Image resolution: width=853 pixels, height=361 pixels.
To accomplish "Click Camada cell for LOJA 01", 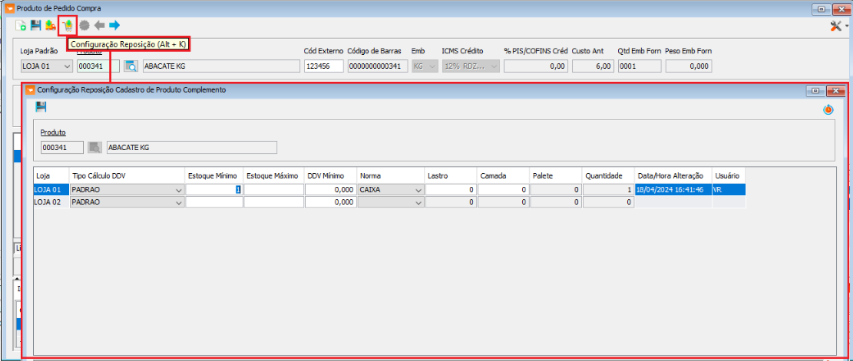I will tap(503, 190).
